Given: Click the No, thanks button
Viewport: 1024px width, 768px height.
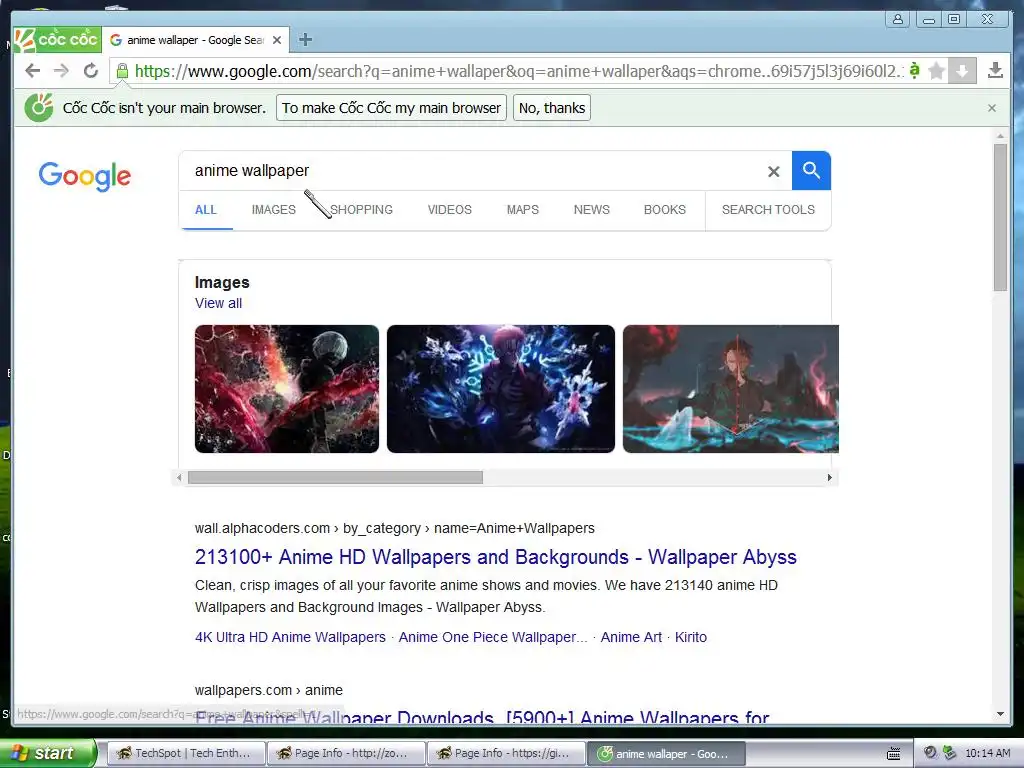Looking at the screenshot, I should (552, 108).
